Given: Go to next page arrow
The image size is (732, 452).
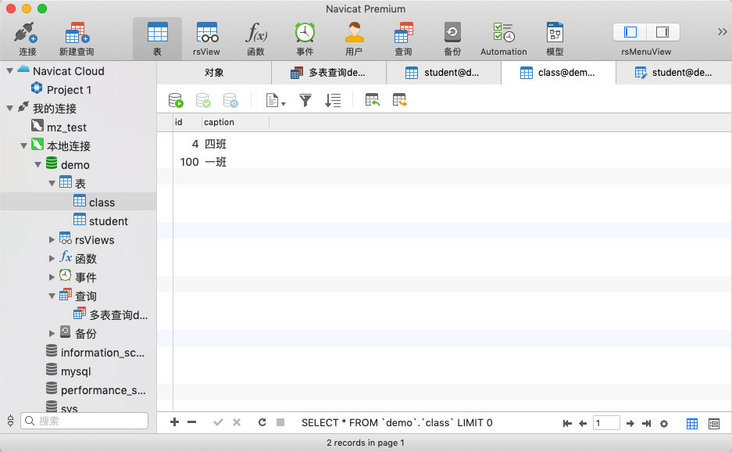Looking at the screenshot, I should pos(630,424).
